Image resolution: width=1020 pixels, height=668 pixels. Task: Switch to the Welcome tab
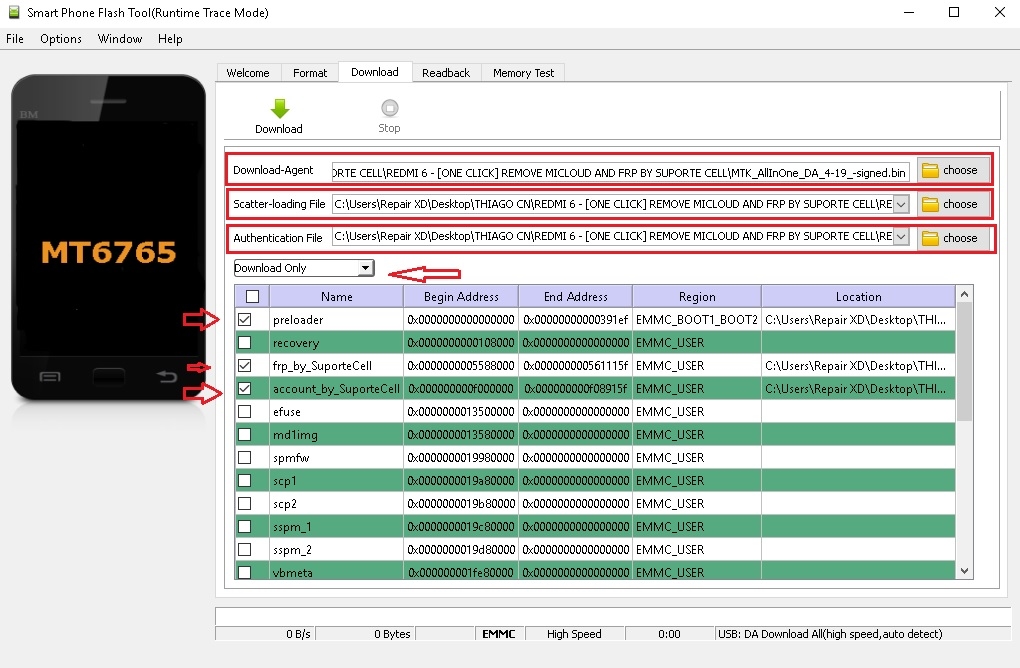248,73
